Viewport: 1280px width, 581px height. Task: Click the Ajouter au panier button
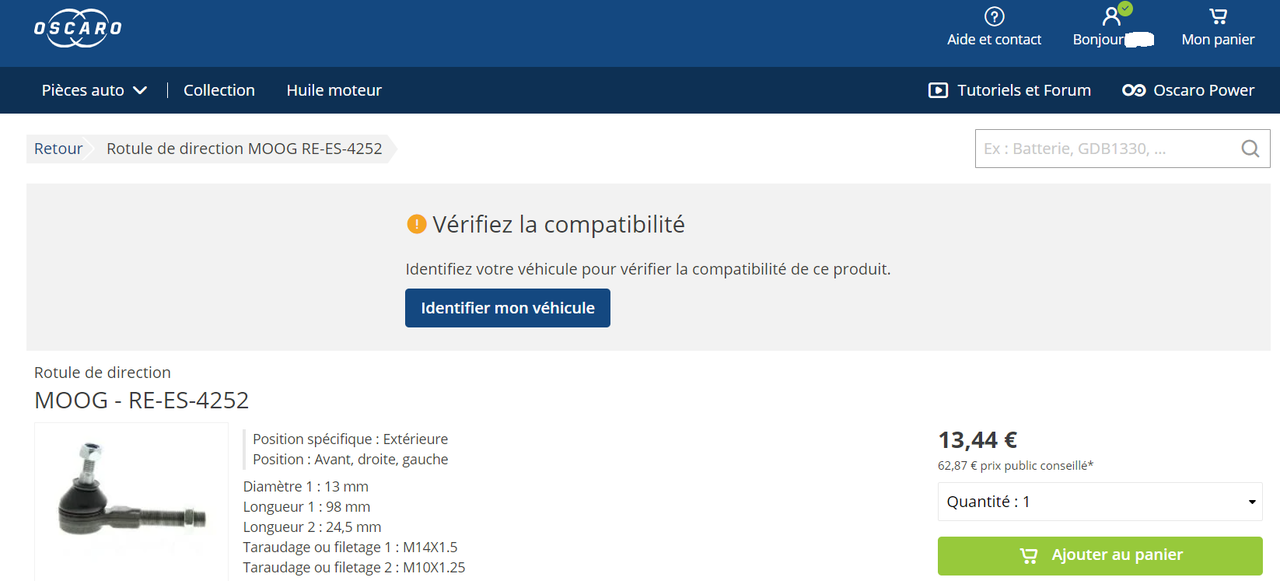[x=1100, y=555]
